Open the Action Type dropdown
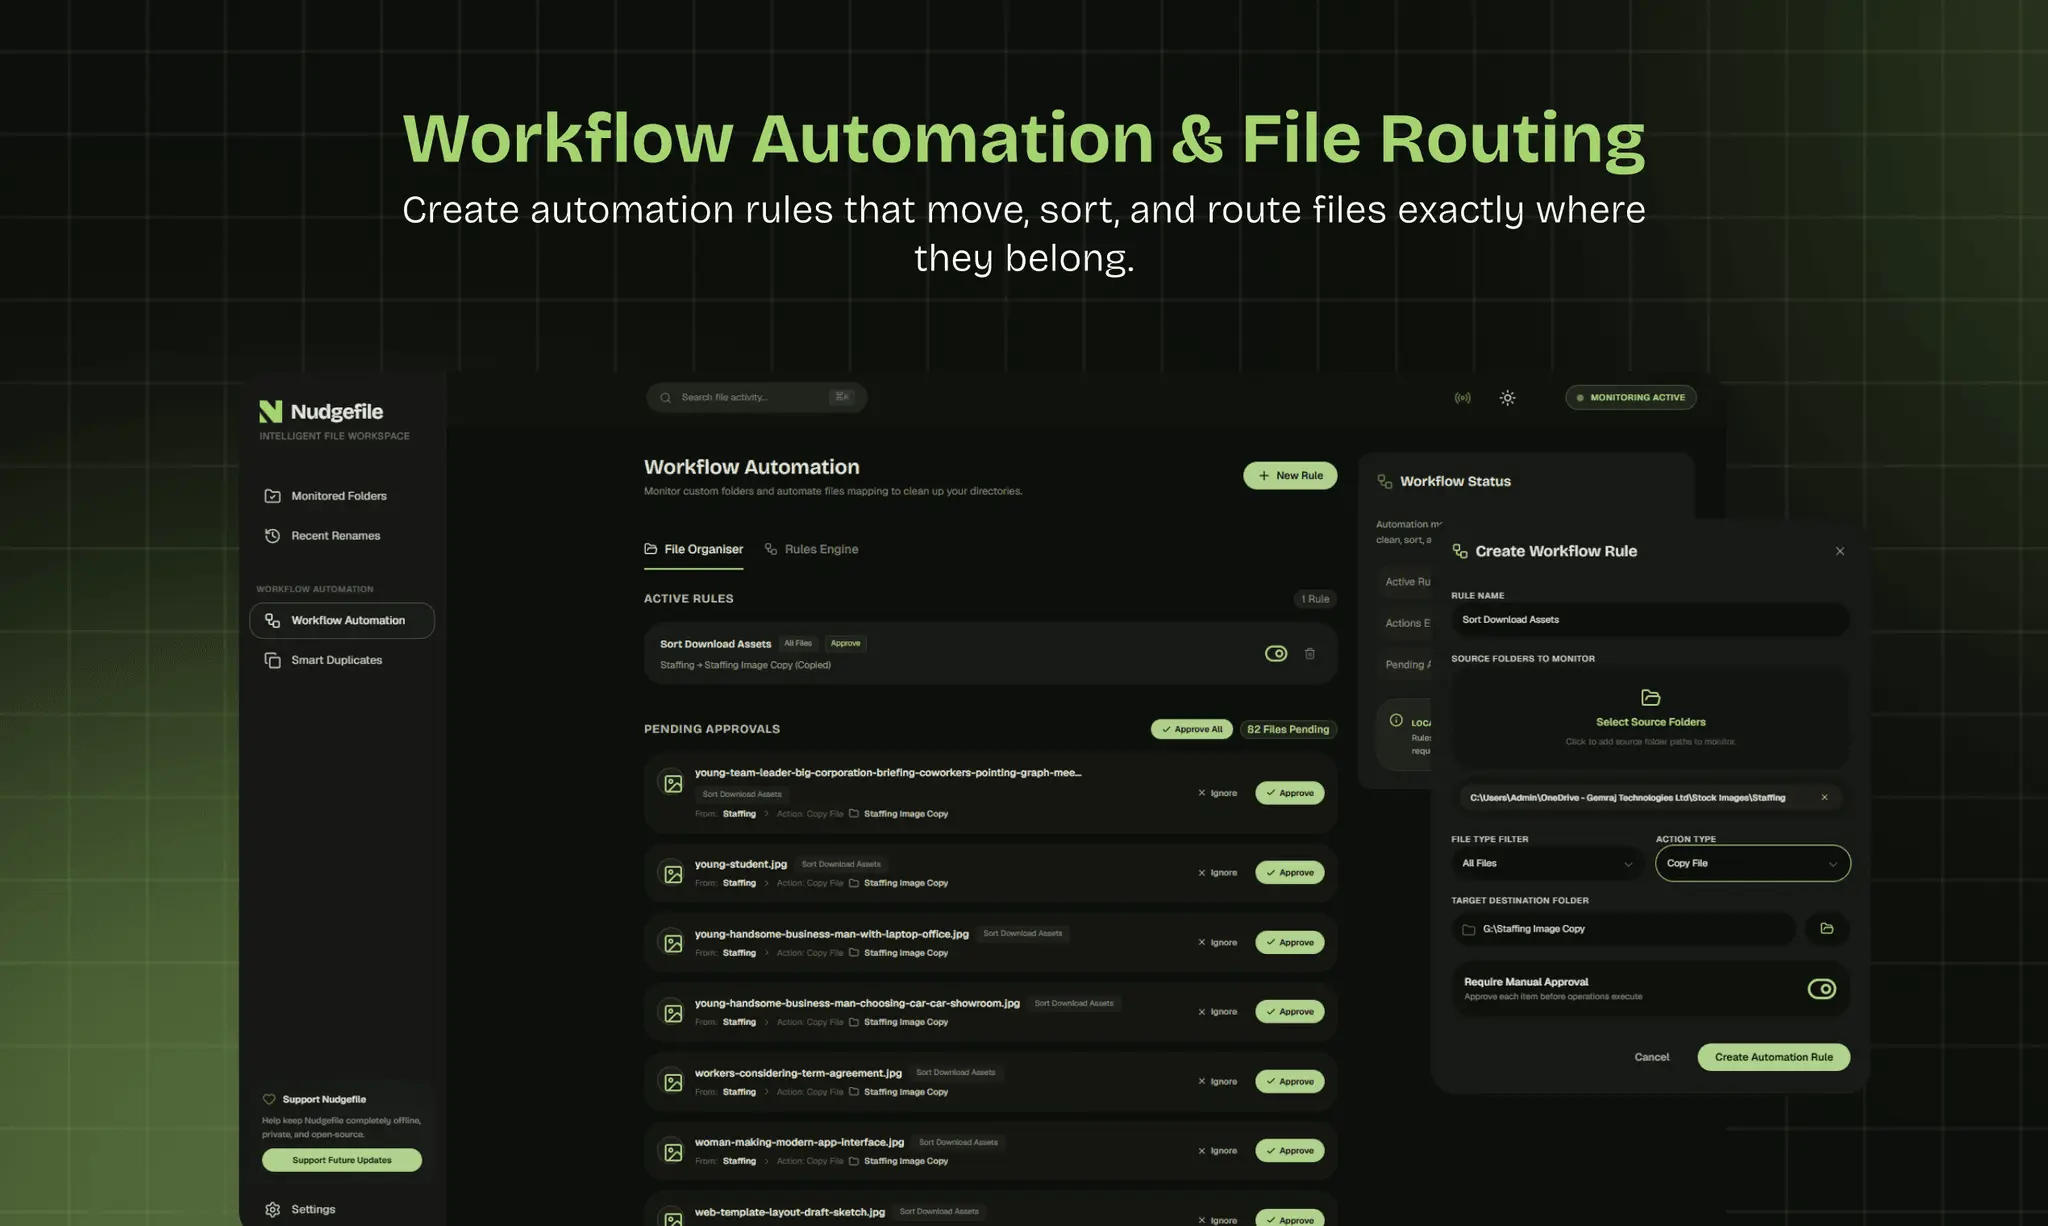Screen dimensions: 2048x1226 pos(1753,864)
